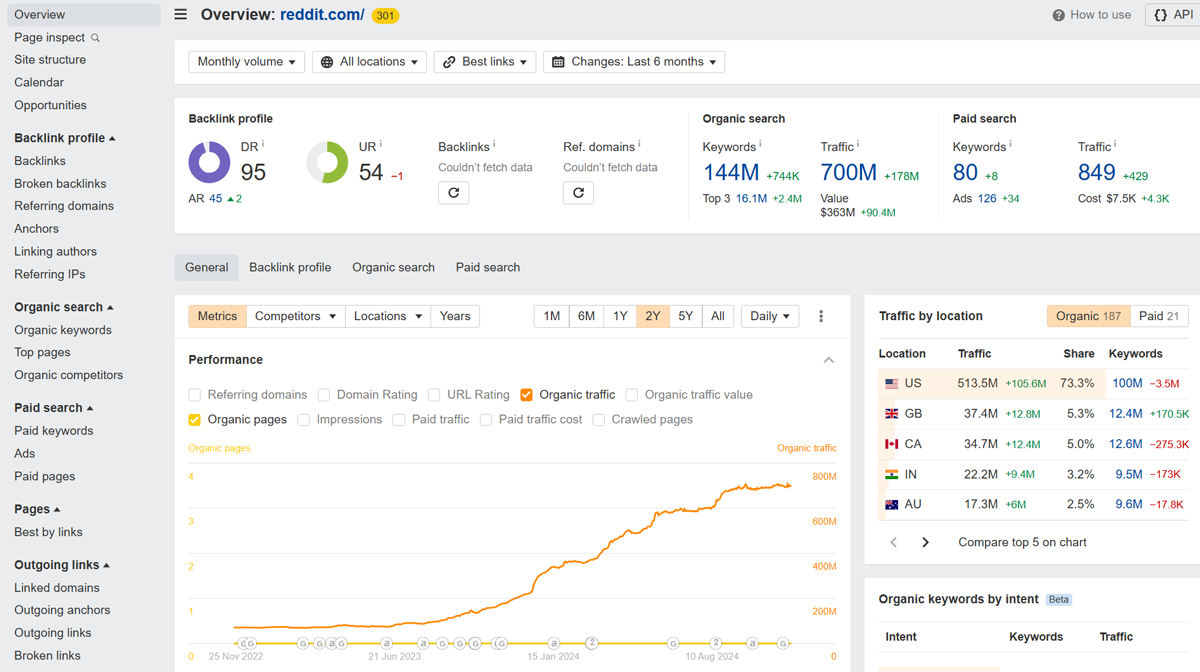Viewport: 1200px width, 672px height.
Task: Open the chart three-dot options menu
Action: coord(821,316)
